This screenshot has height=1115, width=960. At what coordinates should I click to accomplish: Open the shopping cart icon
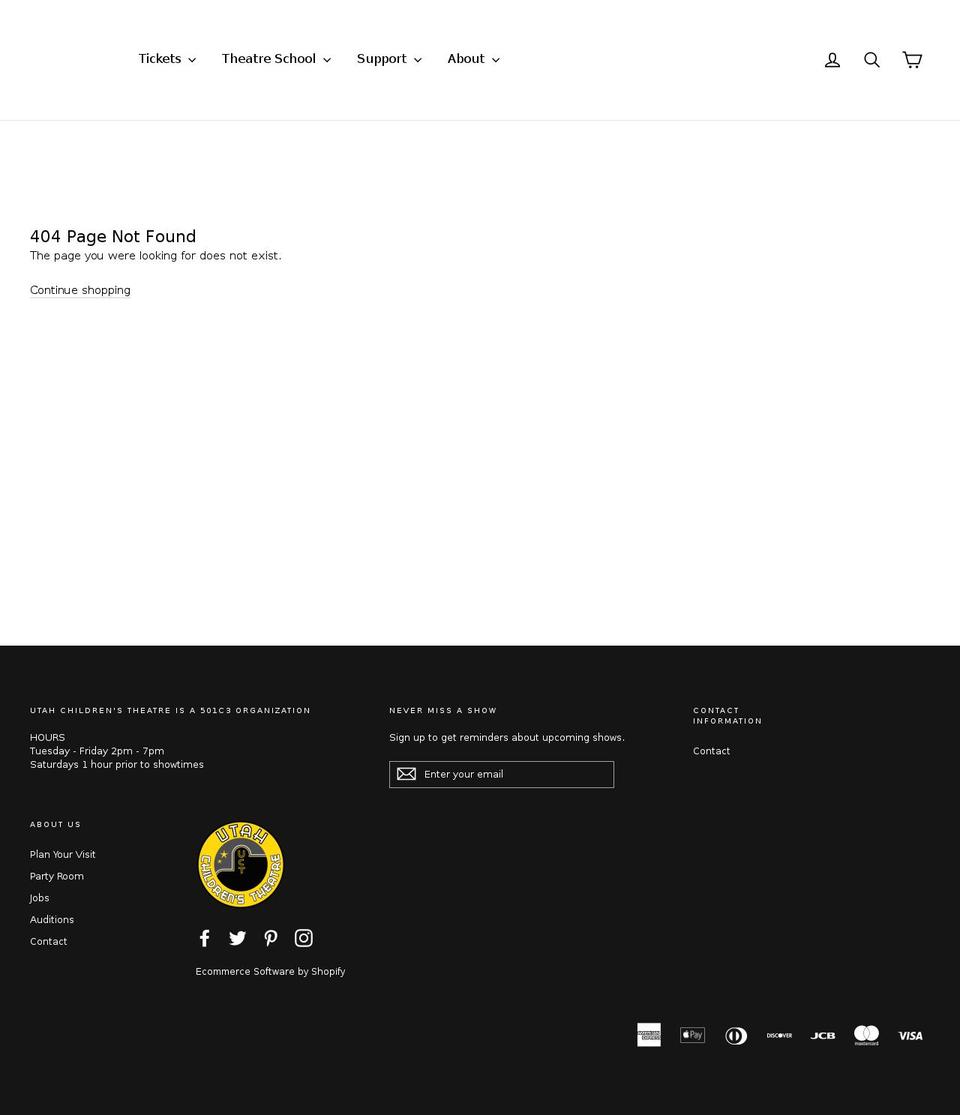[x=912, y=60]
